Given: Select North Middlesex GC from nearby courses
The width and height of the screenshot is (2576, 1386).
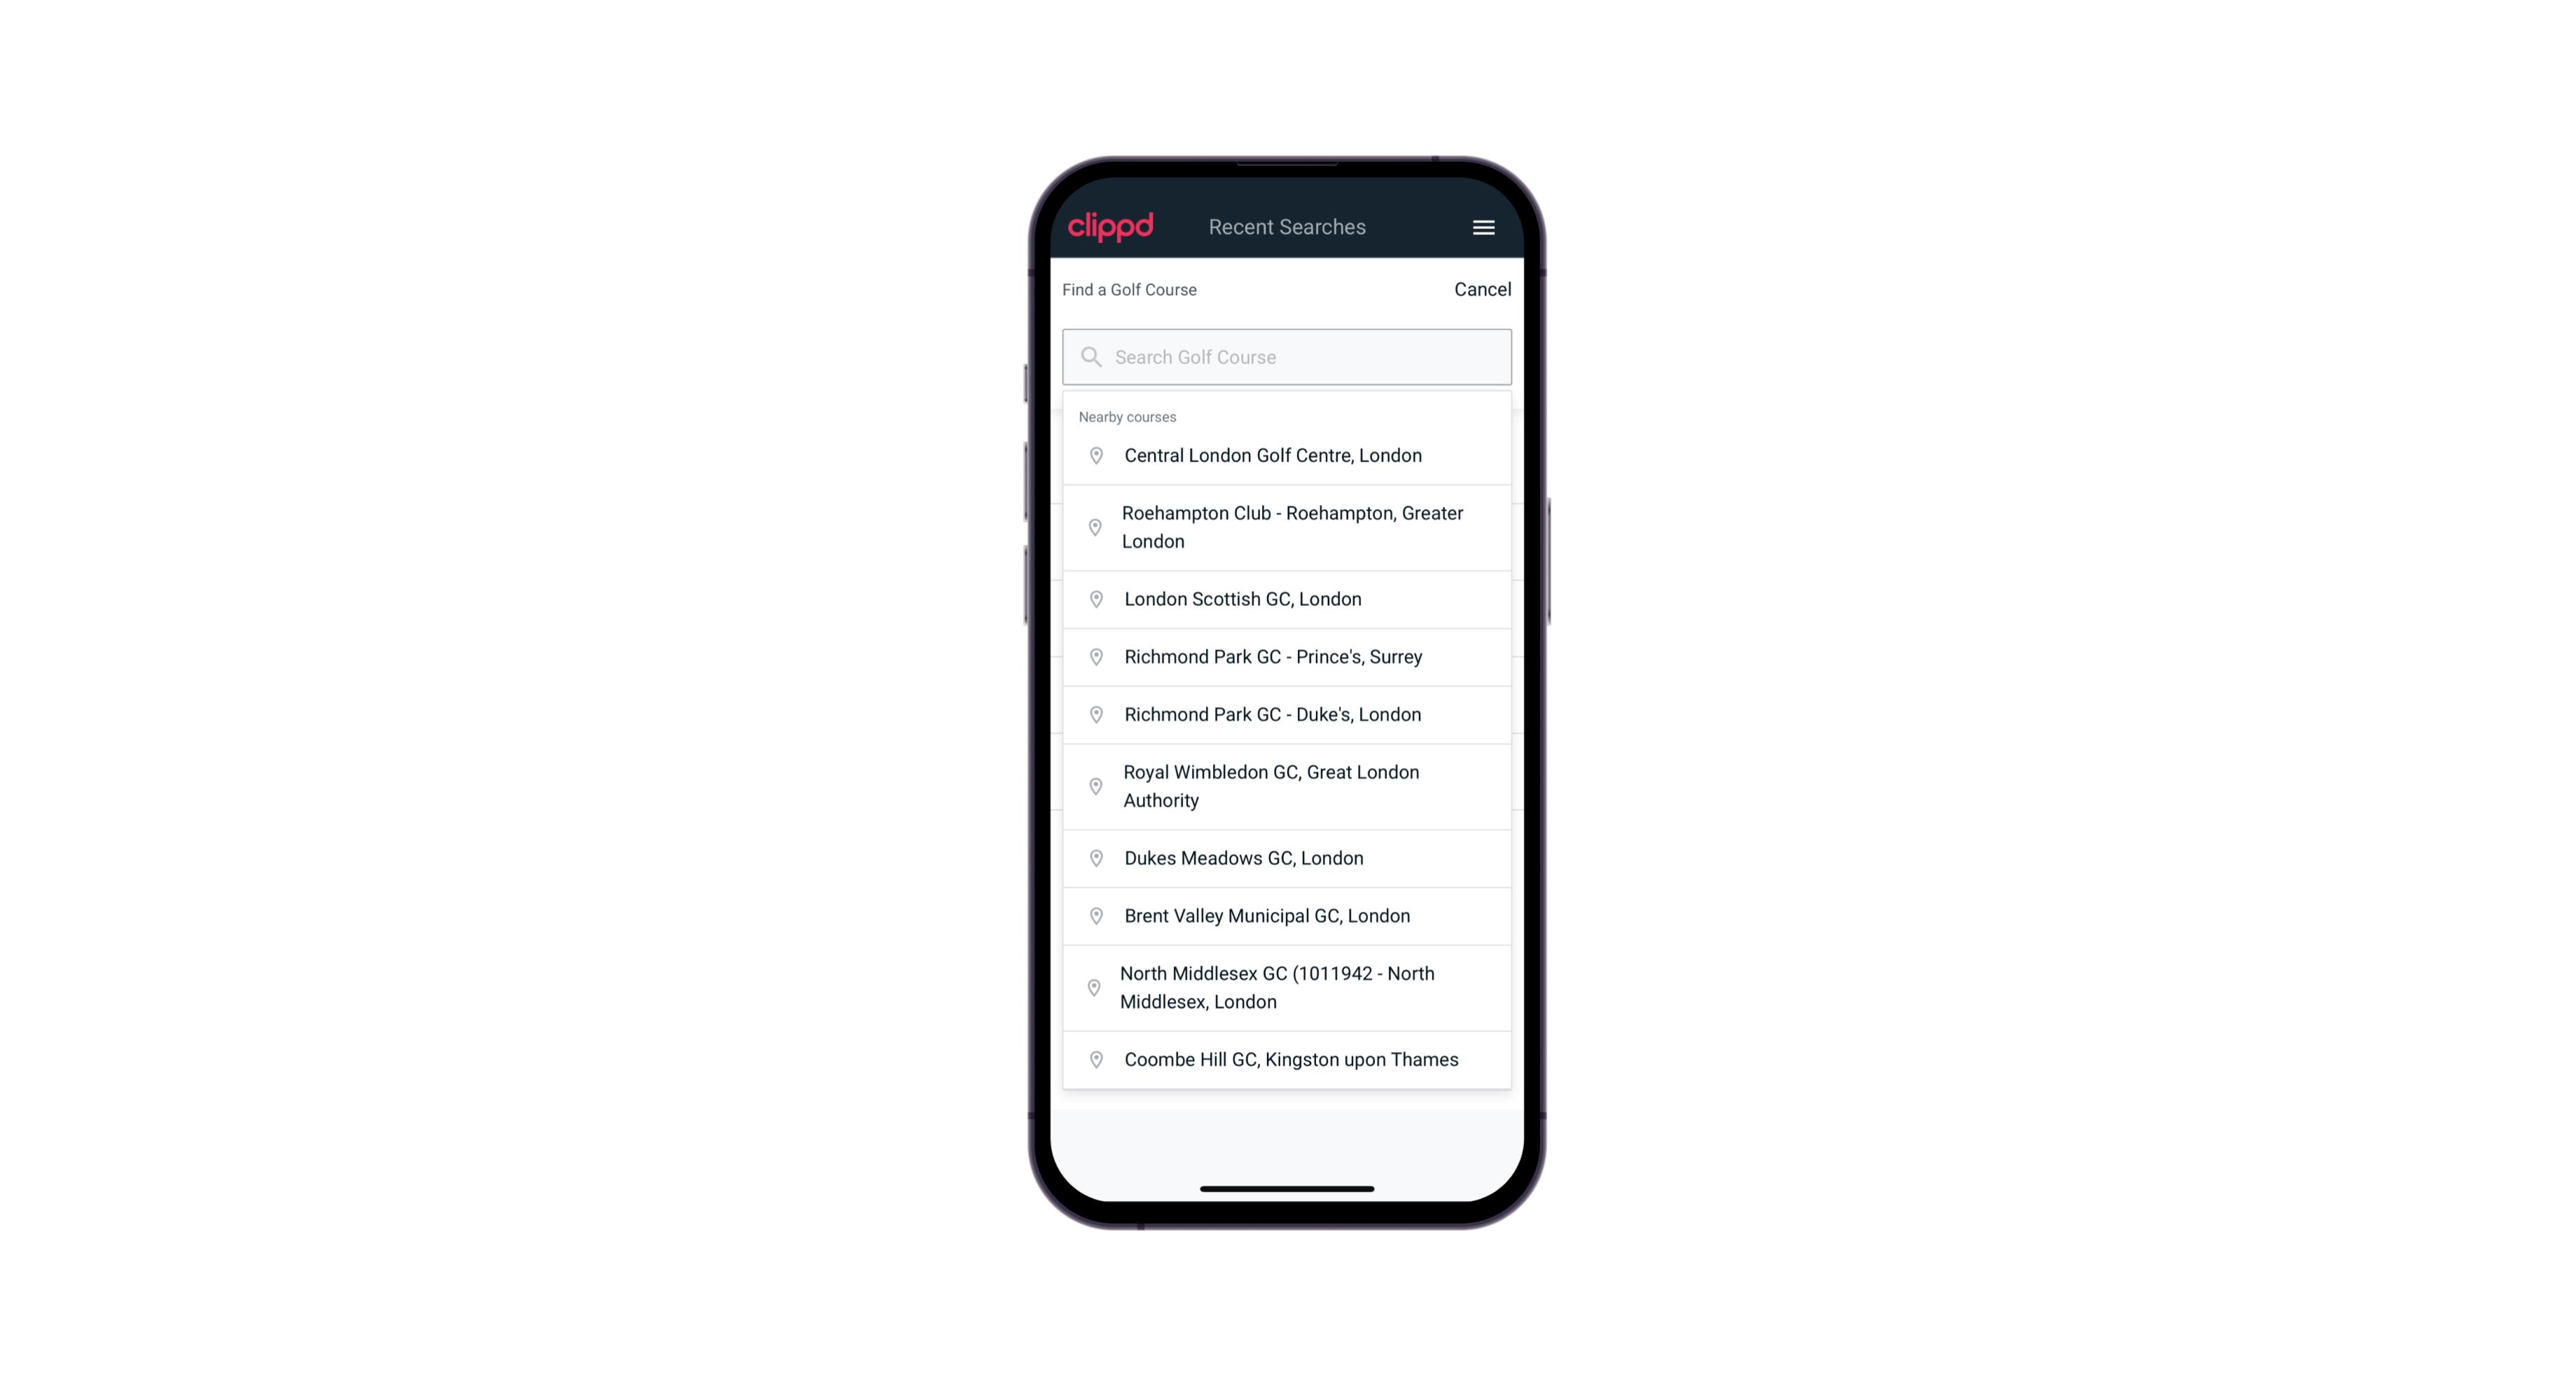Looking at the screenshot, I should point(1287,988).
